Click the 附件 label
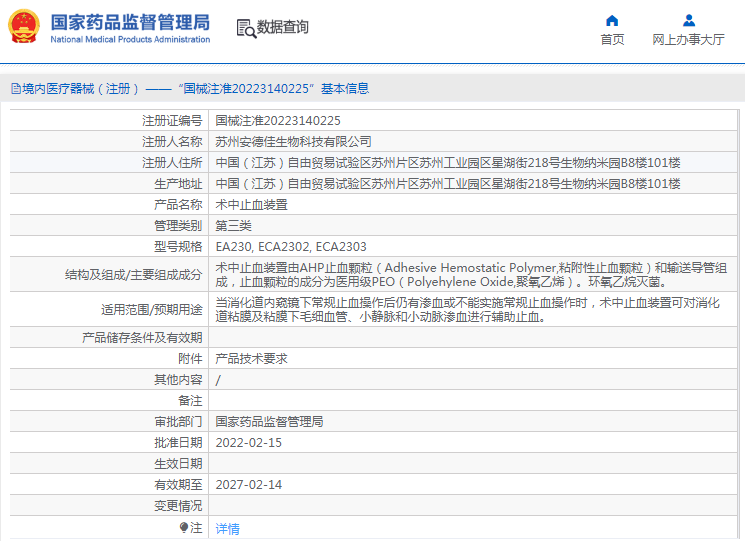Screen dimensions: 745x541 (x=190, y=359)
